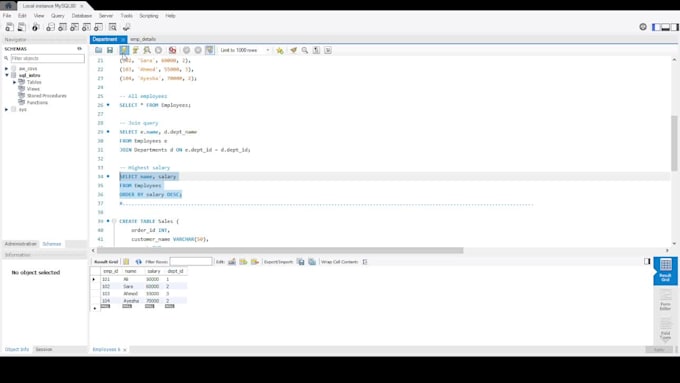
Task: Toggle wrap cell content in result grid
Action: coord(365,262)
